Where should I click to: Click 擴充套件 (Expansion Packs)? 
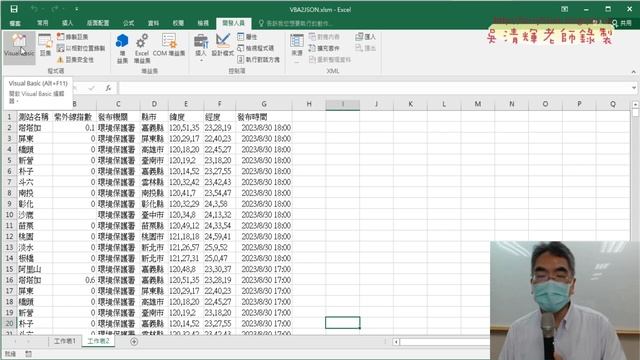click(x=324, y=48)
